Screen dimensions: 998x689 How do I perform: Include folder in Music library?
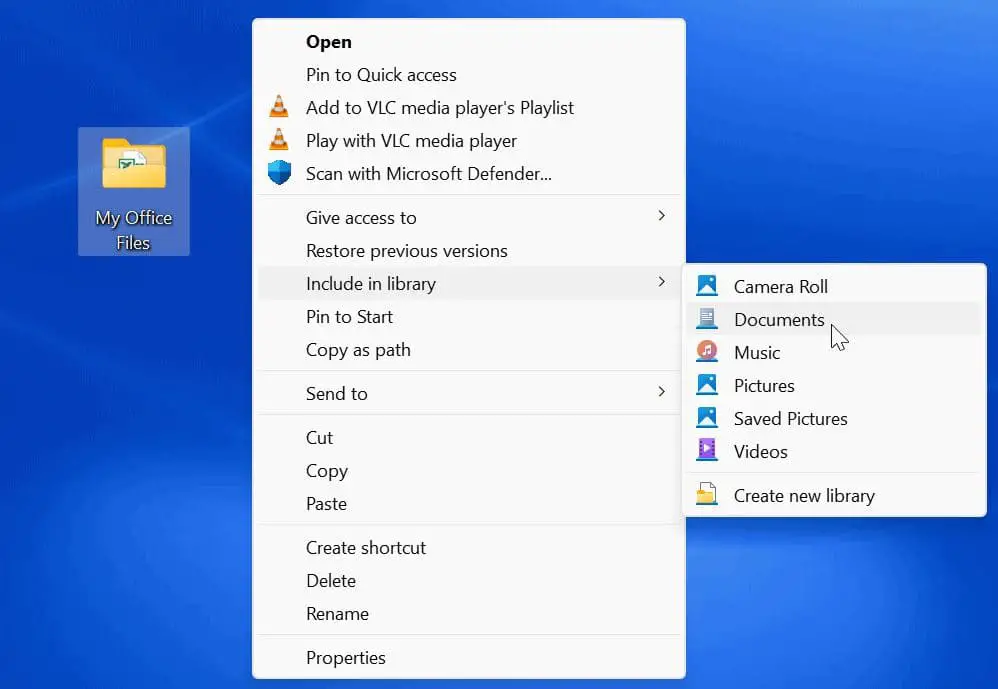coord(834,352)
